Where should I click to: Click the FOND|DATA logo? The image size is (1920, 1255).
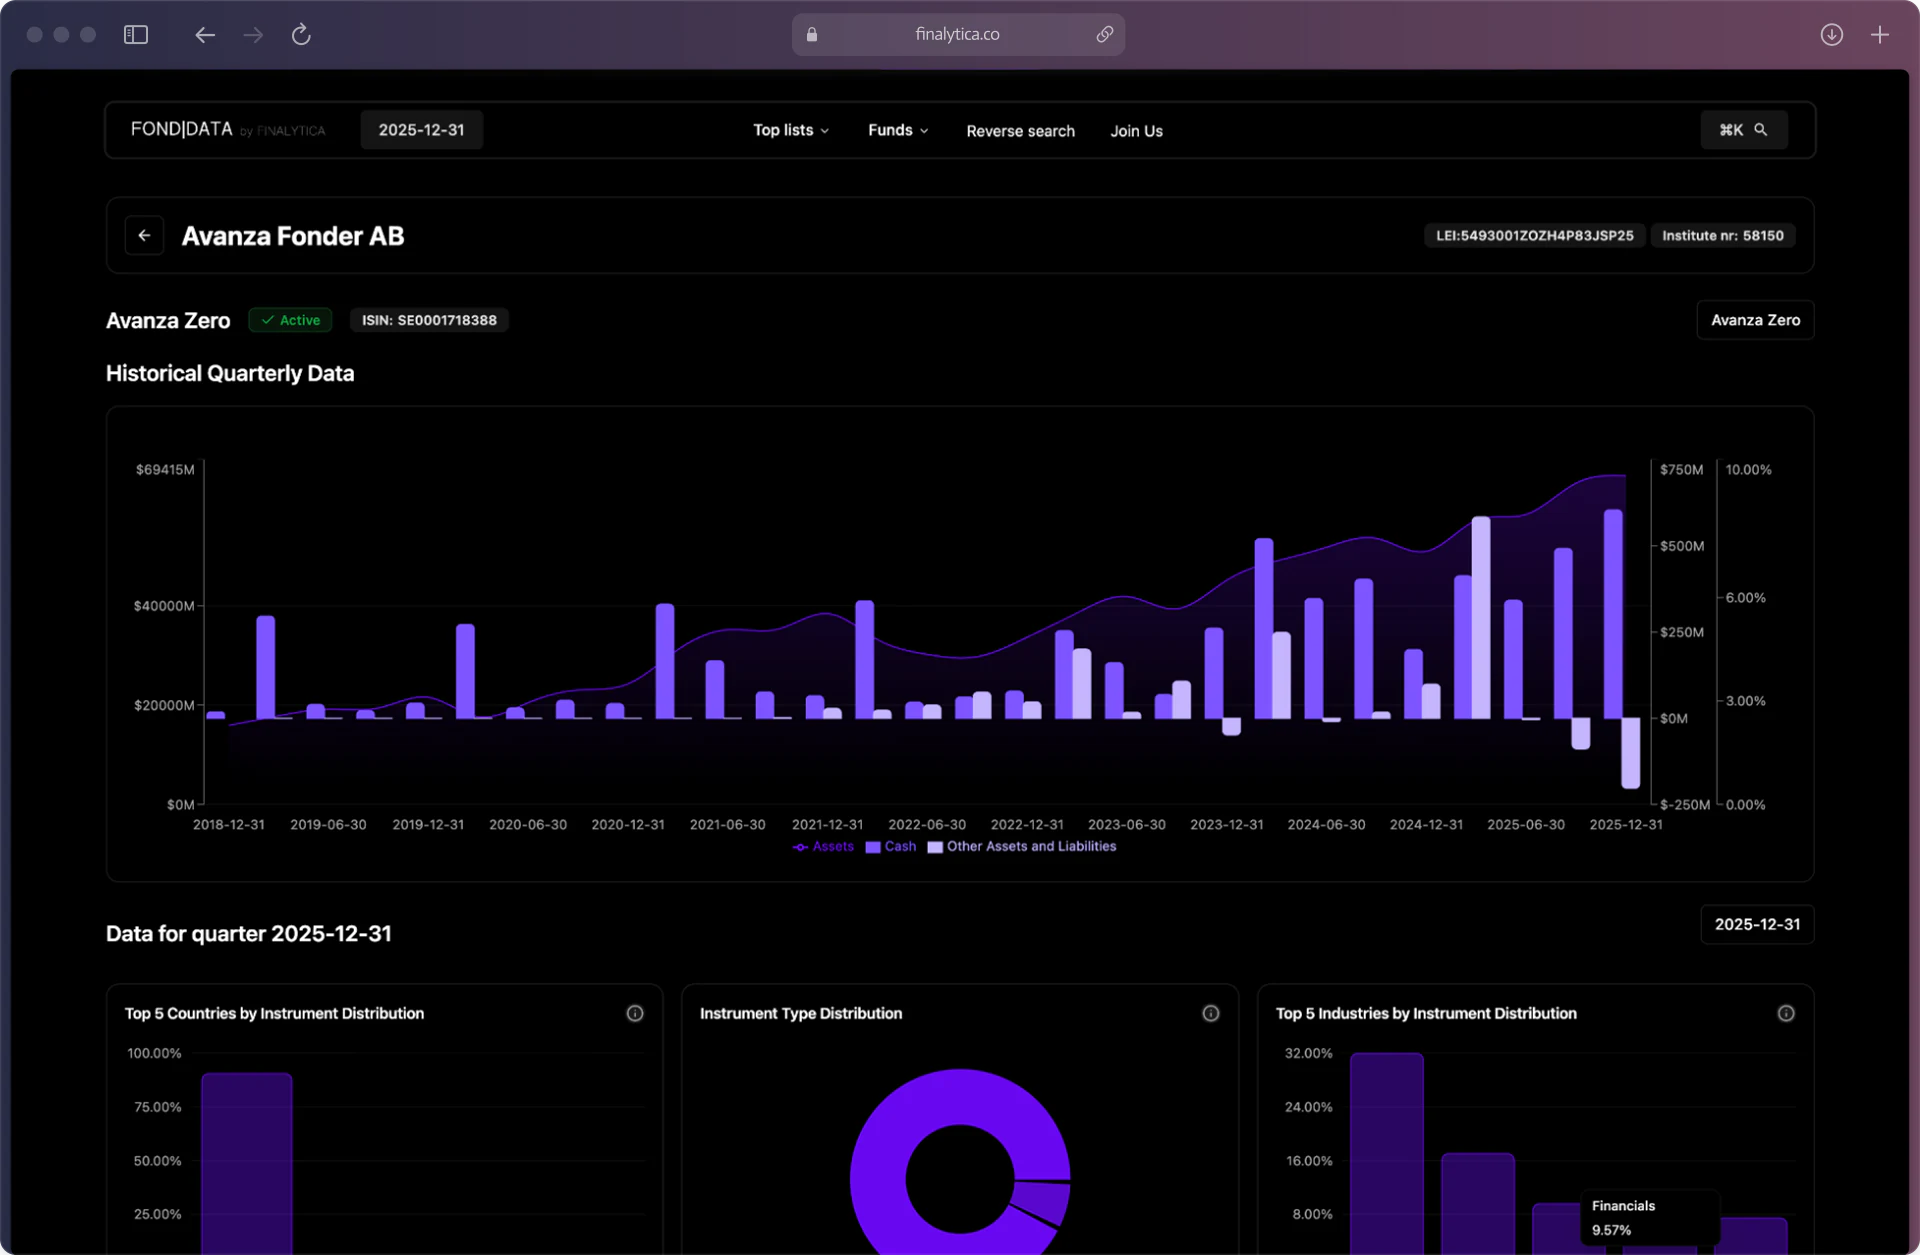[x=228, y=130]
